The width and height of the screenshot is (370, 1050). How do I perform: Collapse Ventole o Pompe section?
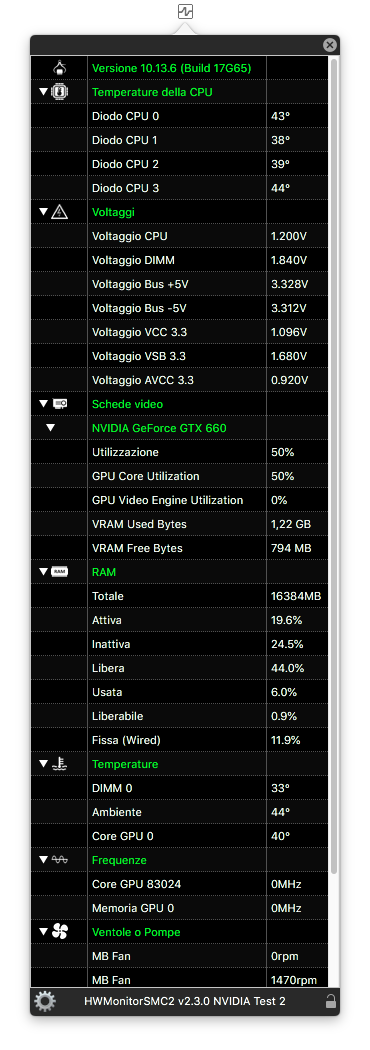pos(43,932)
